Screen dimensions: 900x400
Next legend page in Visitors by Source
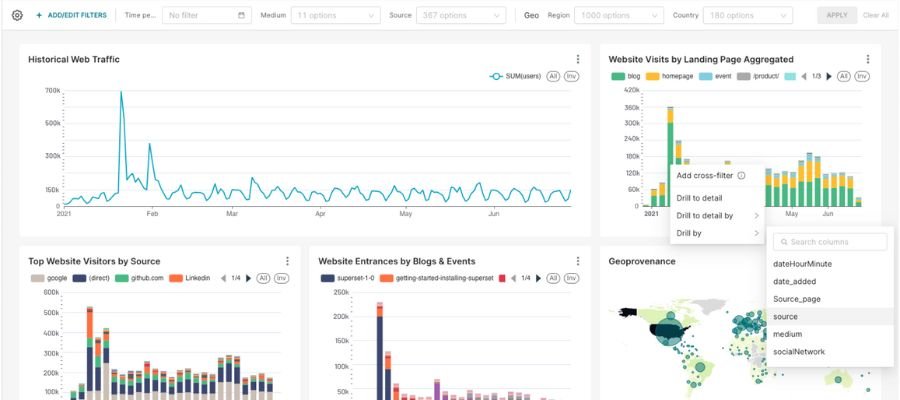coord(248,278)
